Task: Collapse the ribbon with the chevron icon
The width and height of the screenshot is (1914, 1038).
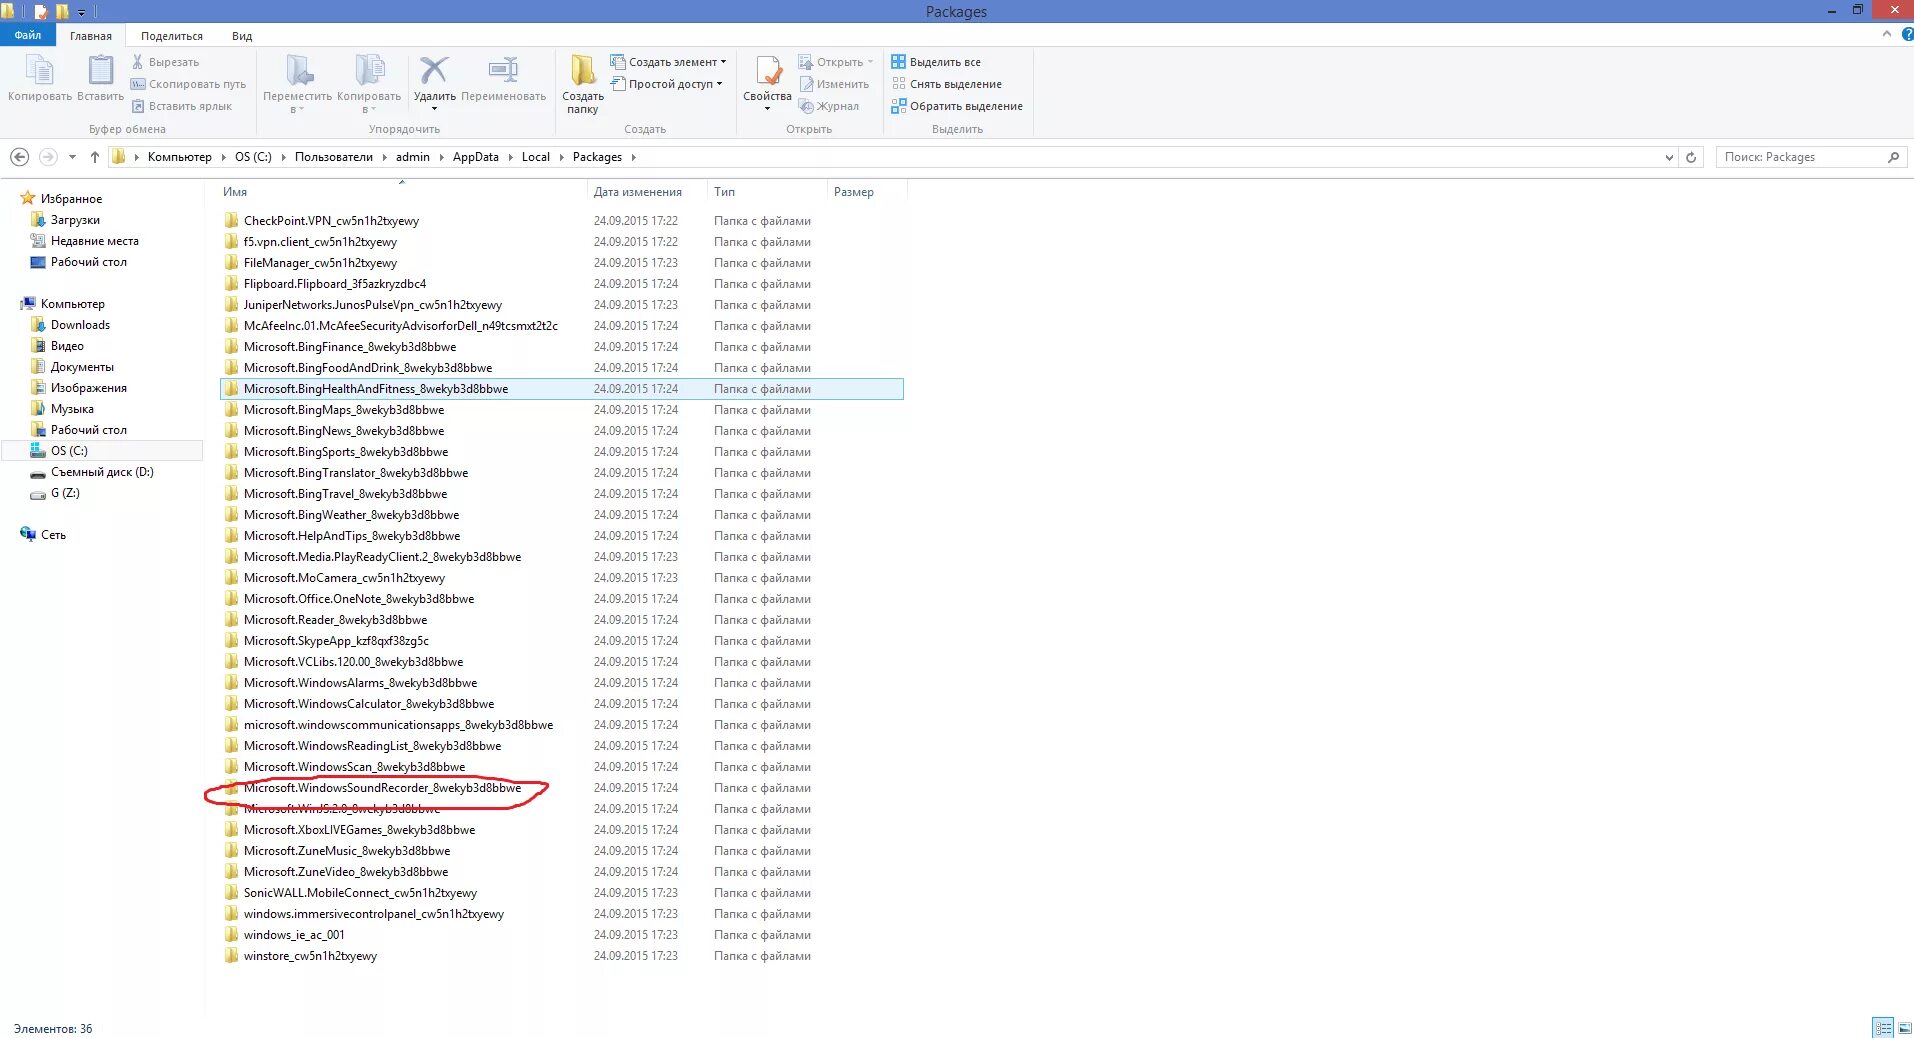Action: 1887,34
